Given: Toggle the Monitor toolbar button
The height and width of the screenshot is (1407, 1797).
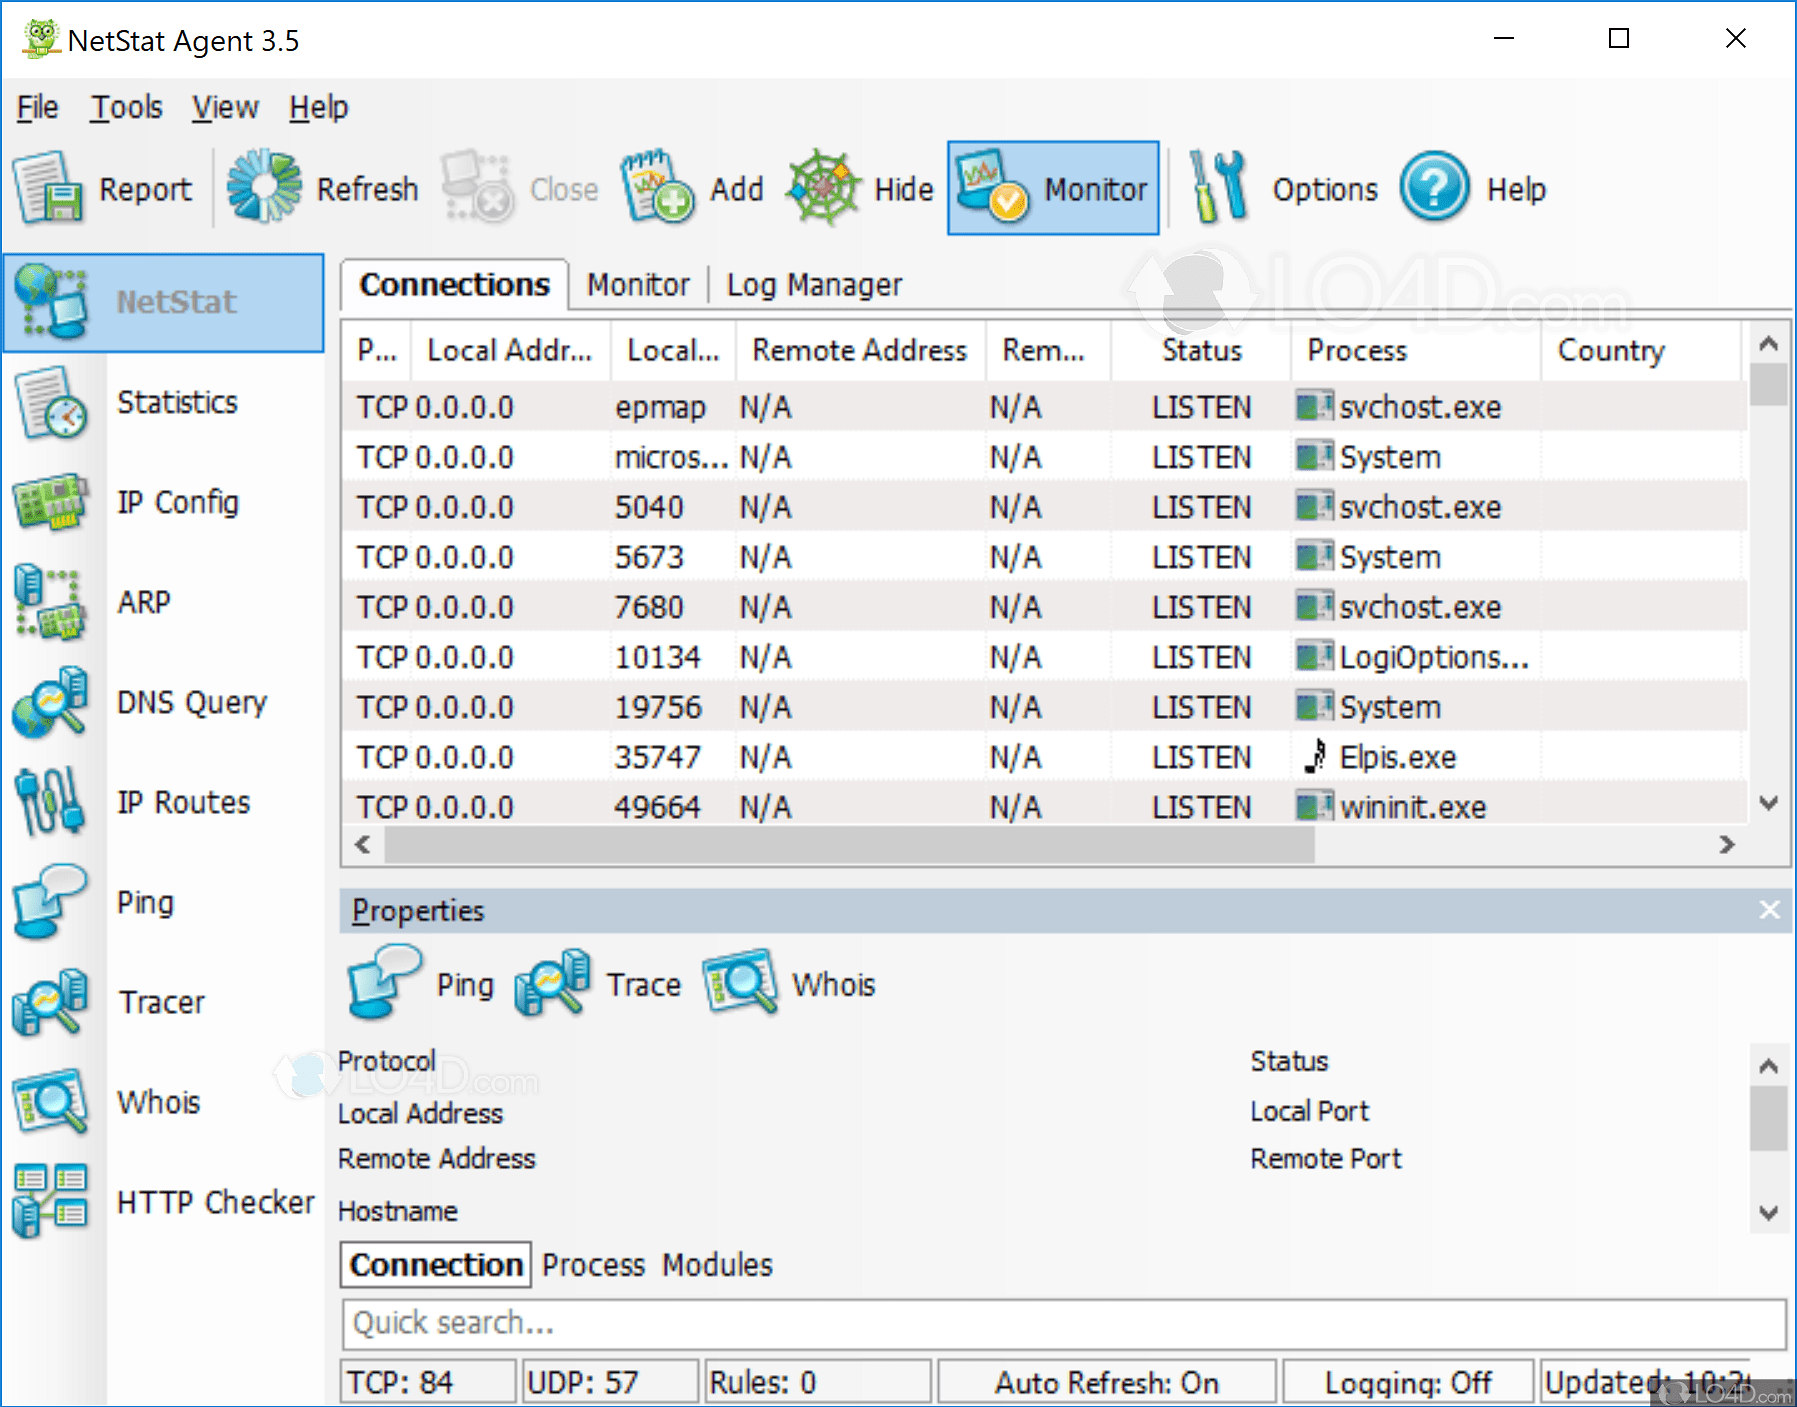Looking at the screenshot, I should [x=1053, y=188].
